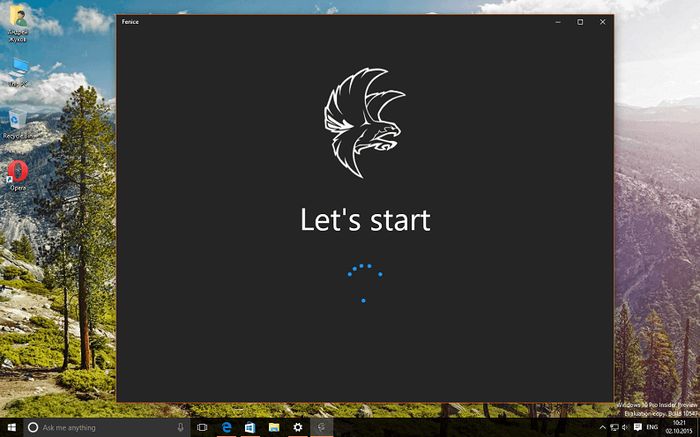Select the Recycle Bin desktop icon
Viewport: 700px width, 437px height.
pyautogui.click(x=17, y=122)
